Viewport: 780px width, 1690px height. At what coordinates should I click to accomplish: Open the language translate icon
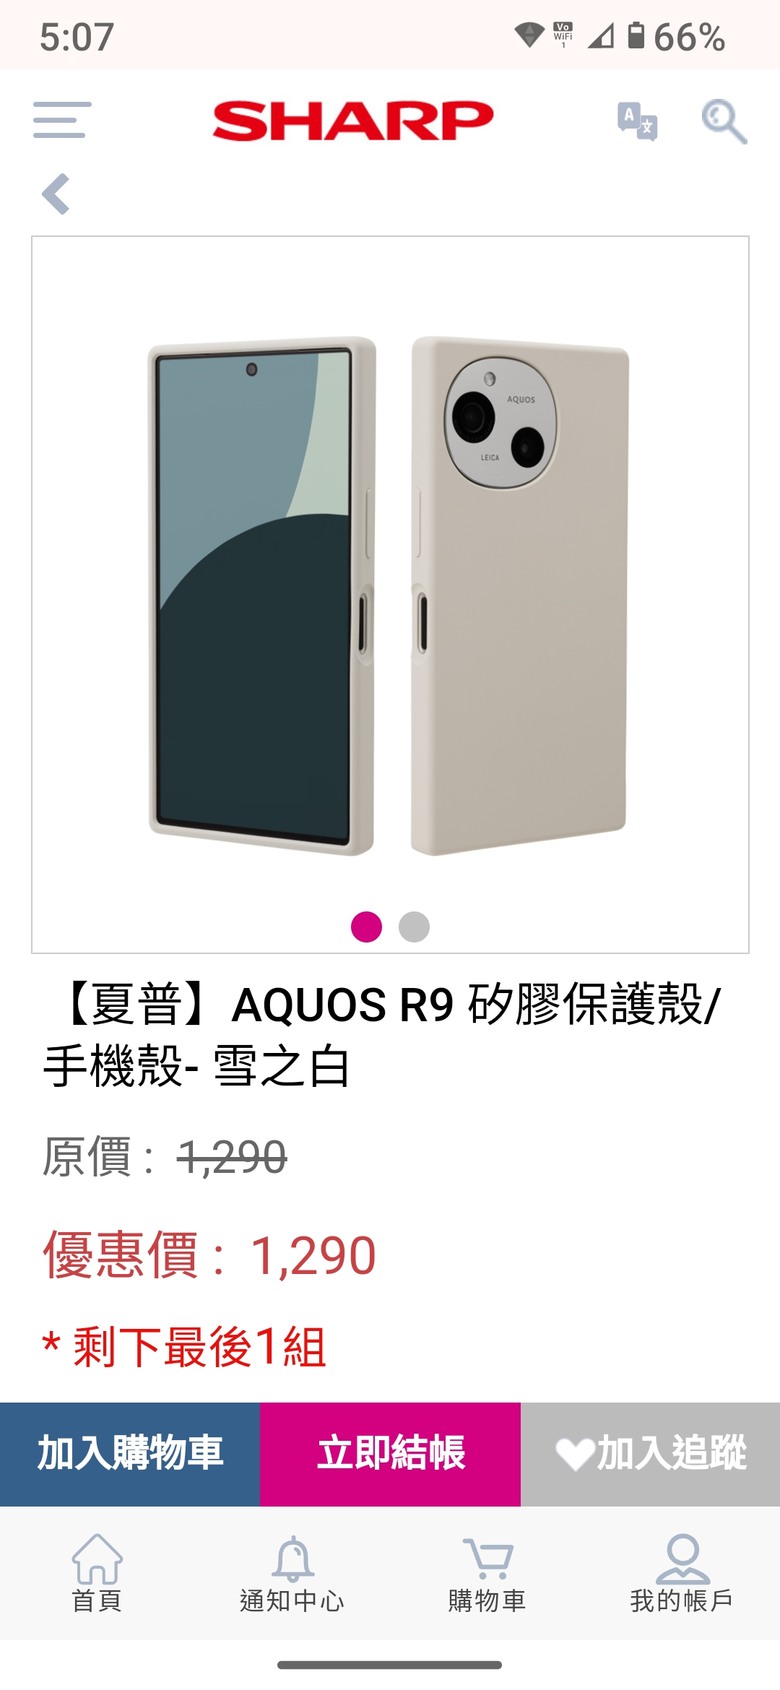[637, 121]
